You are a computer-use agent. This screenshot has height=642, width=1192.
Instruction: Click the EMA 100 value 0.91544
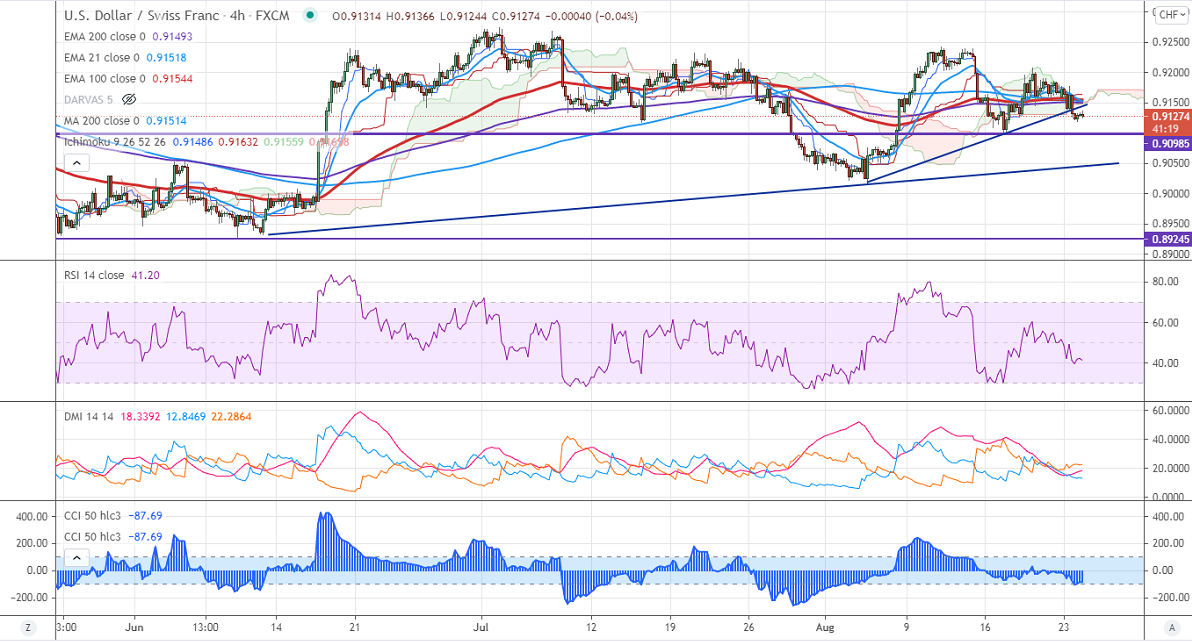click(x=173, y=79)
